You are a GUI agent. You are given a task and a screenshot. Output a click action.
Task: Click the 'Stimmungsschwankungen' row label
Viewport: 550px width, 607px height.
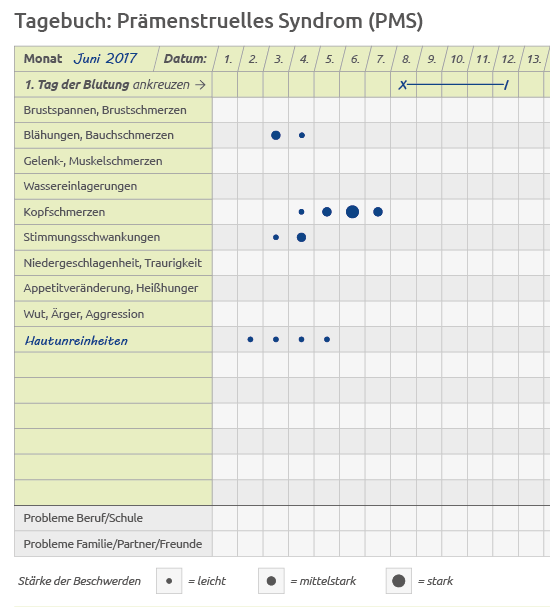tap(92, 237)
